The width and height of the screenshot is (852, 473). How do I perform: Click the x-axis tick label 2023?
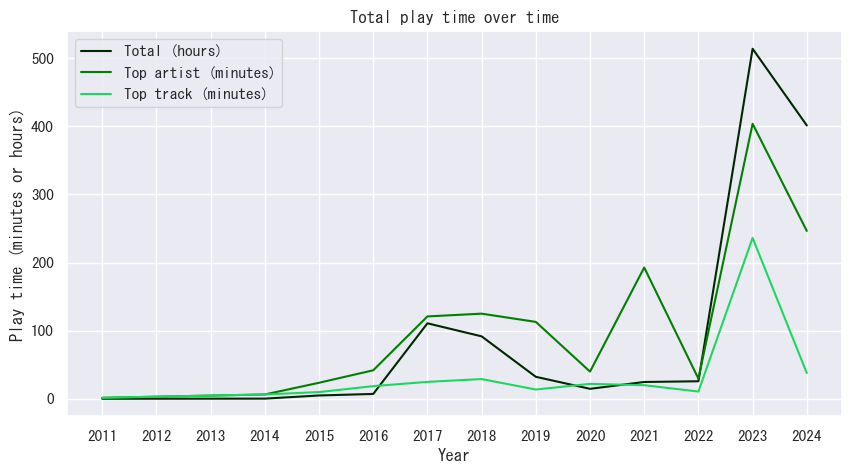753,436
